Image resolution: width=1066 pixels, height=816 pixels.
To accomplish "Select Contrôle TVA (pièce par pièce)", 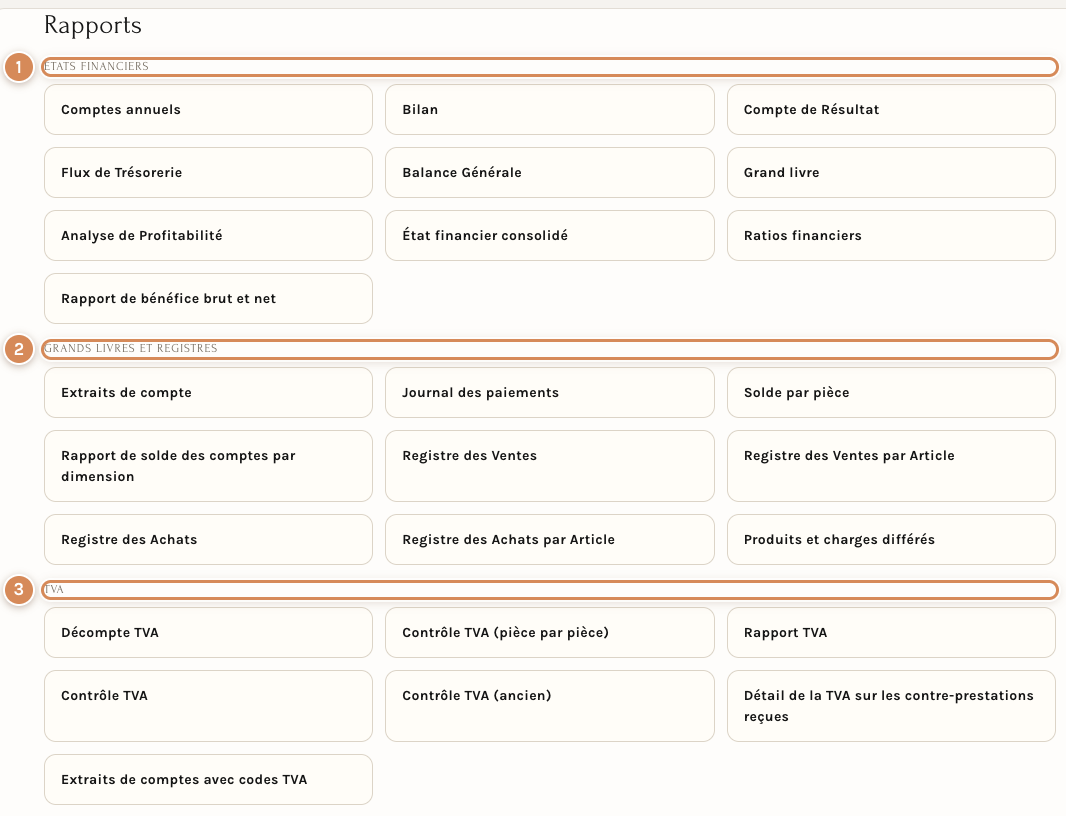I will [549, 632].
